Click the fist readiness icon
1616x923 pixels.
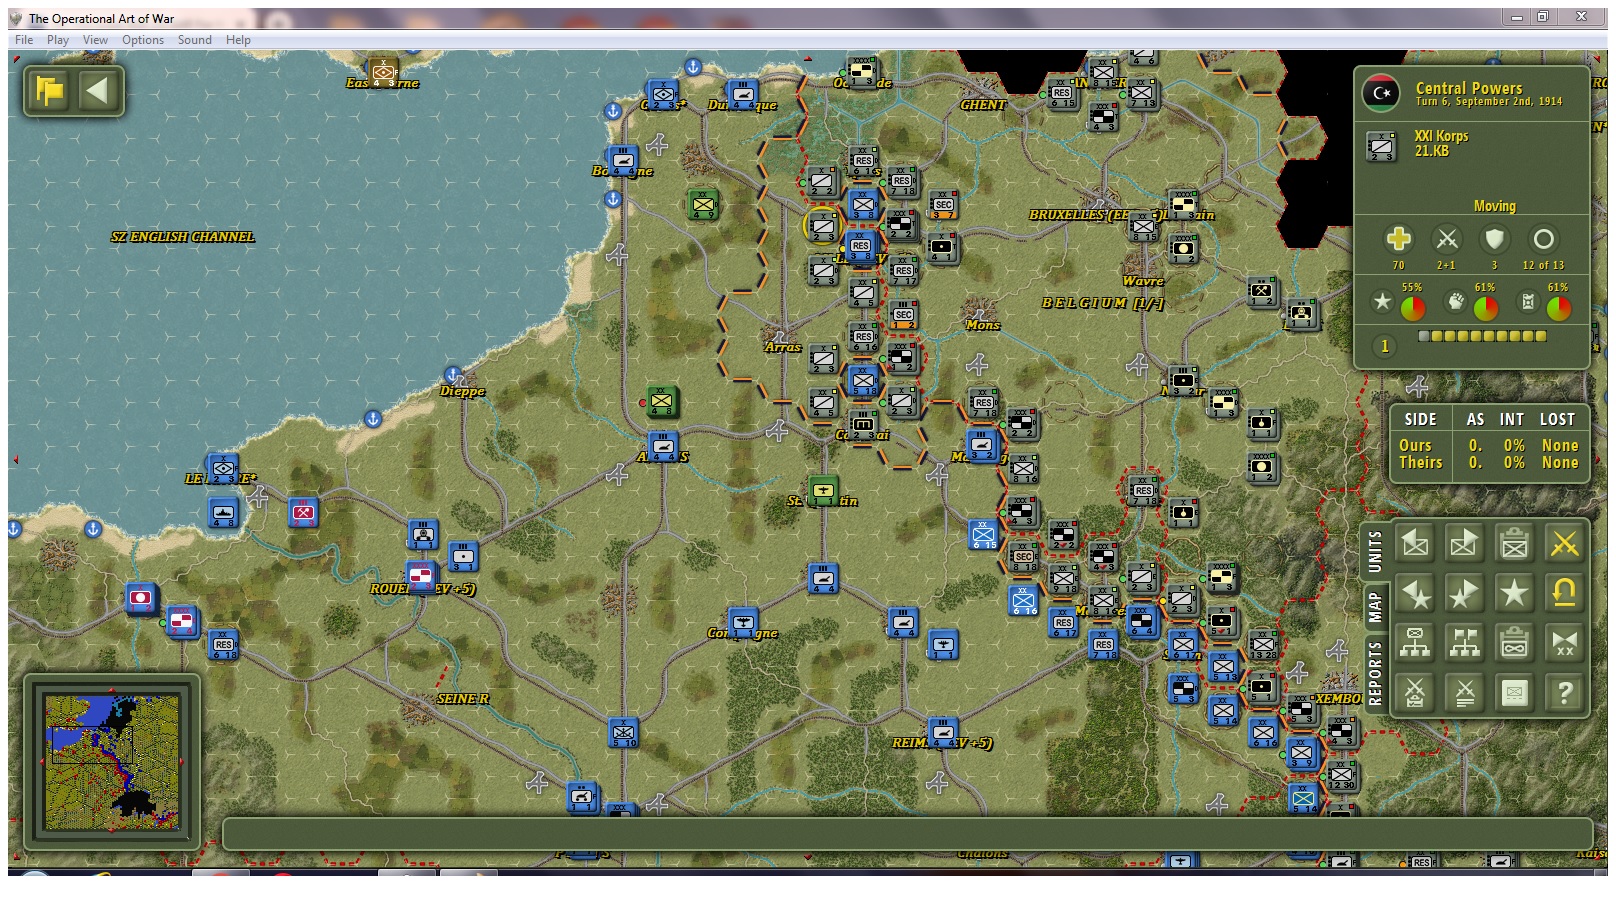(1455, 301)
